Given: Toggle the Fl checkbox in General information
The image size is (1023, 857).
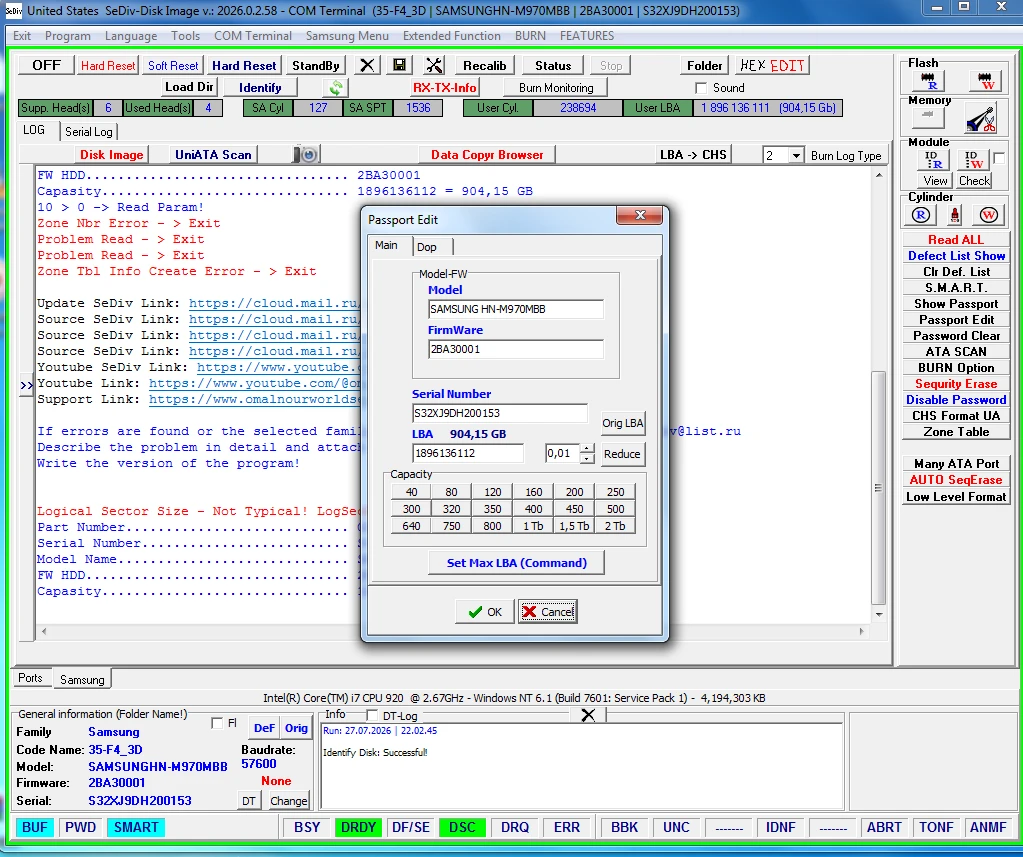Looking at the screenshot, I should point(217,723).
